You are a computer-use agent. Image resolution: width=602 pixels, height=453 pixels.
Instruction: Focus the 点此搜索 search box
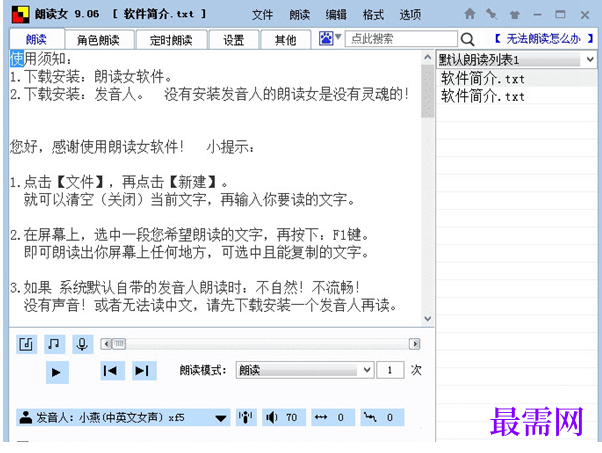click(401, 39)
